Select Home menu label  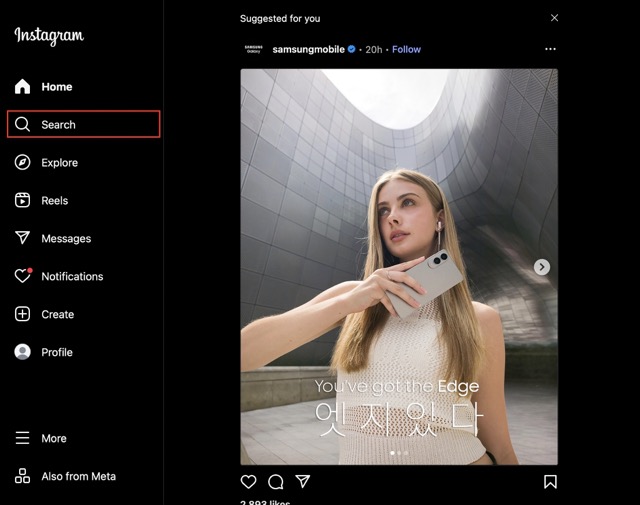point(57,87)
